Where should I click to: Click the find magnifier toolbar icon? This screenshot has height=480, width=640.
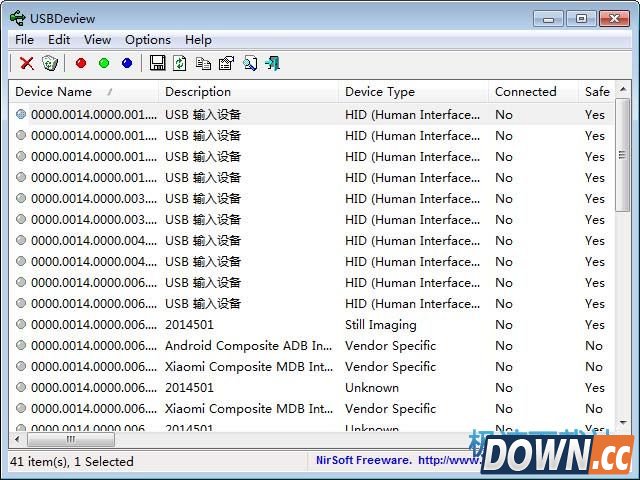(250, 63)
